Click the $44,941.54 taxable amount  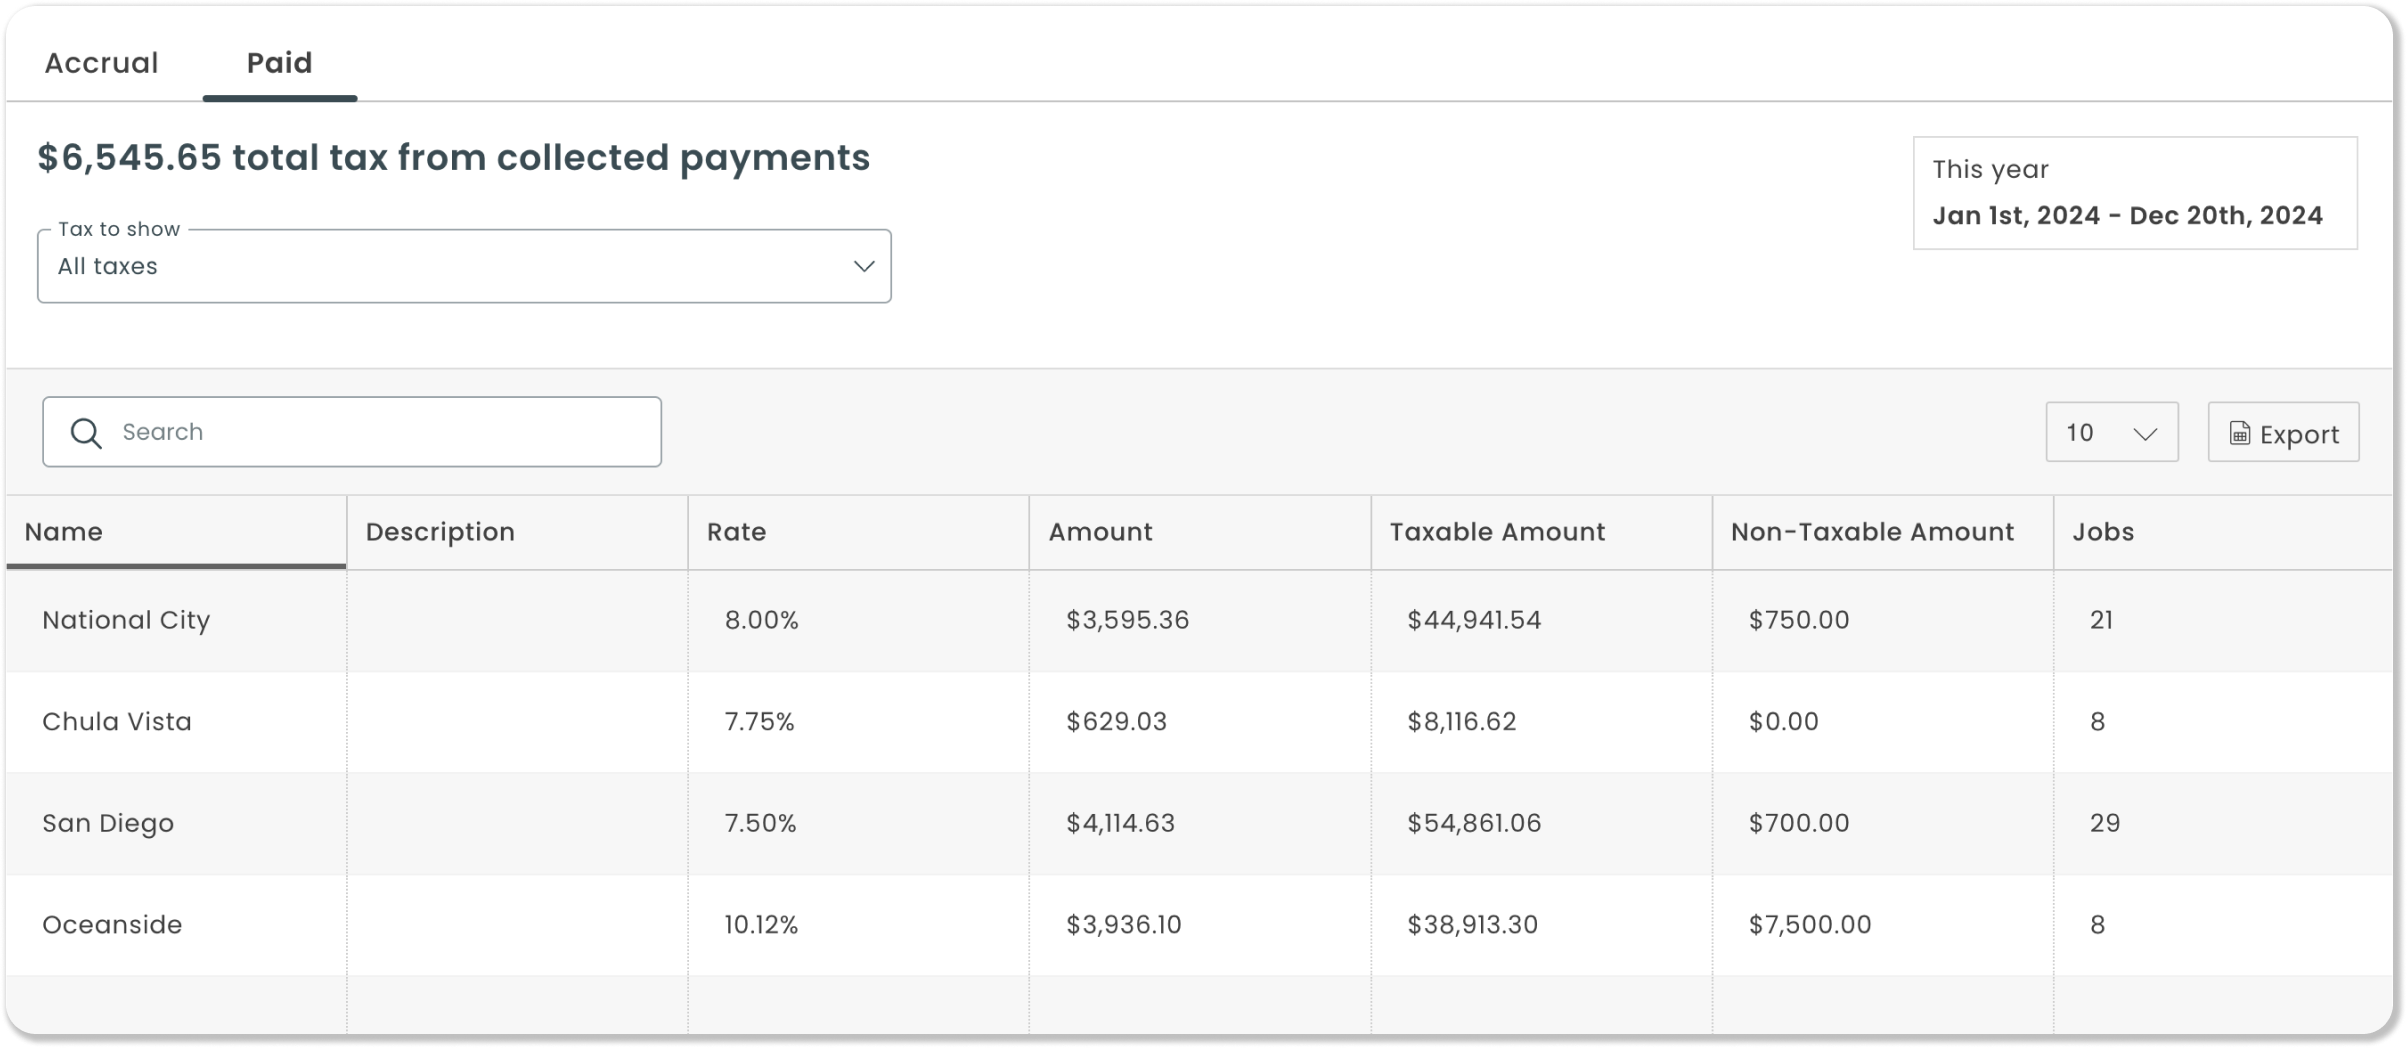point(1474,620)
